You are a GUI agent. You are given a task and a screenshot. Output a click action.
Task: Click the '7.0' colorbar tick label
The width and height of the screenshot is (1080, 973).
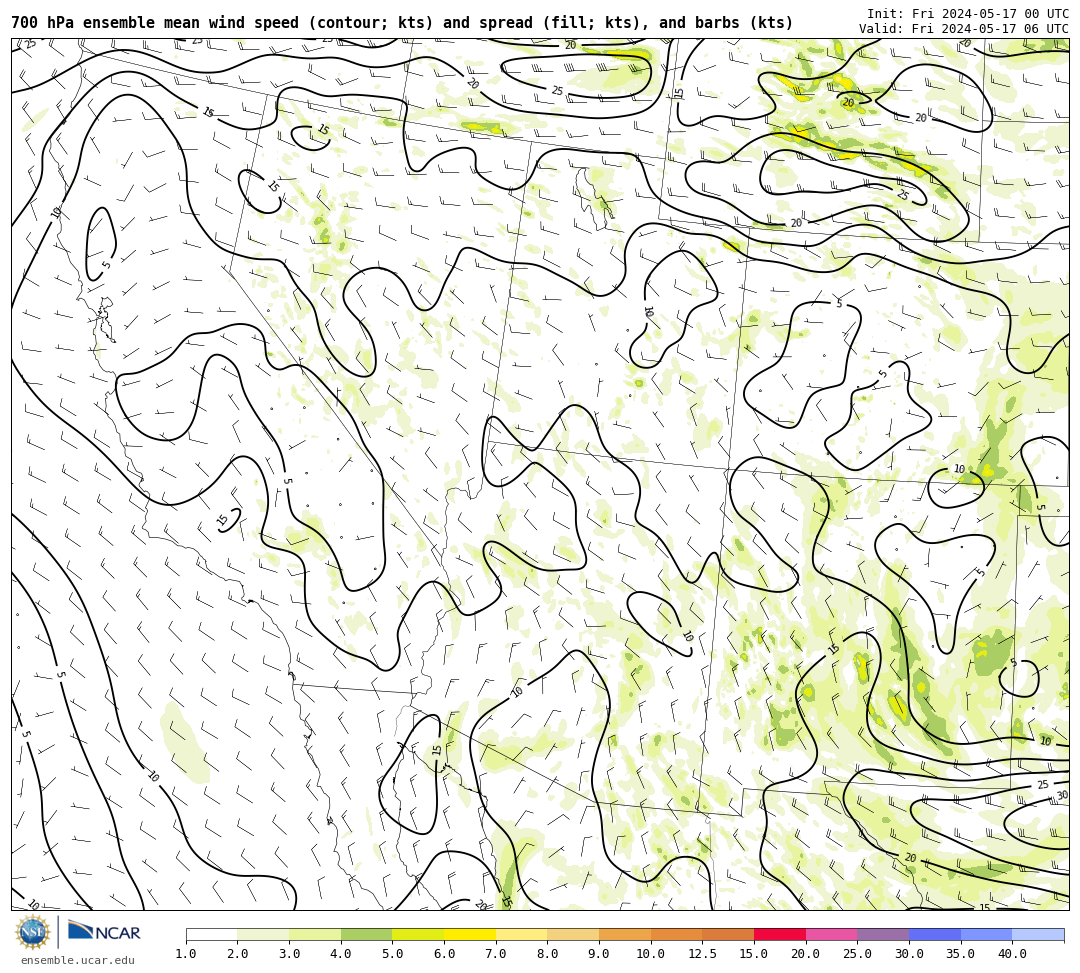pos(496,954)
